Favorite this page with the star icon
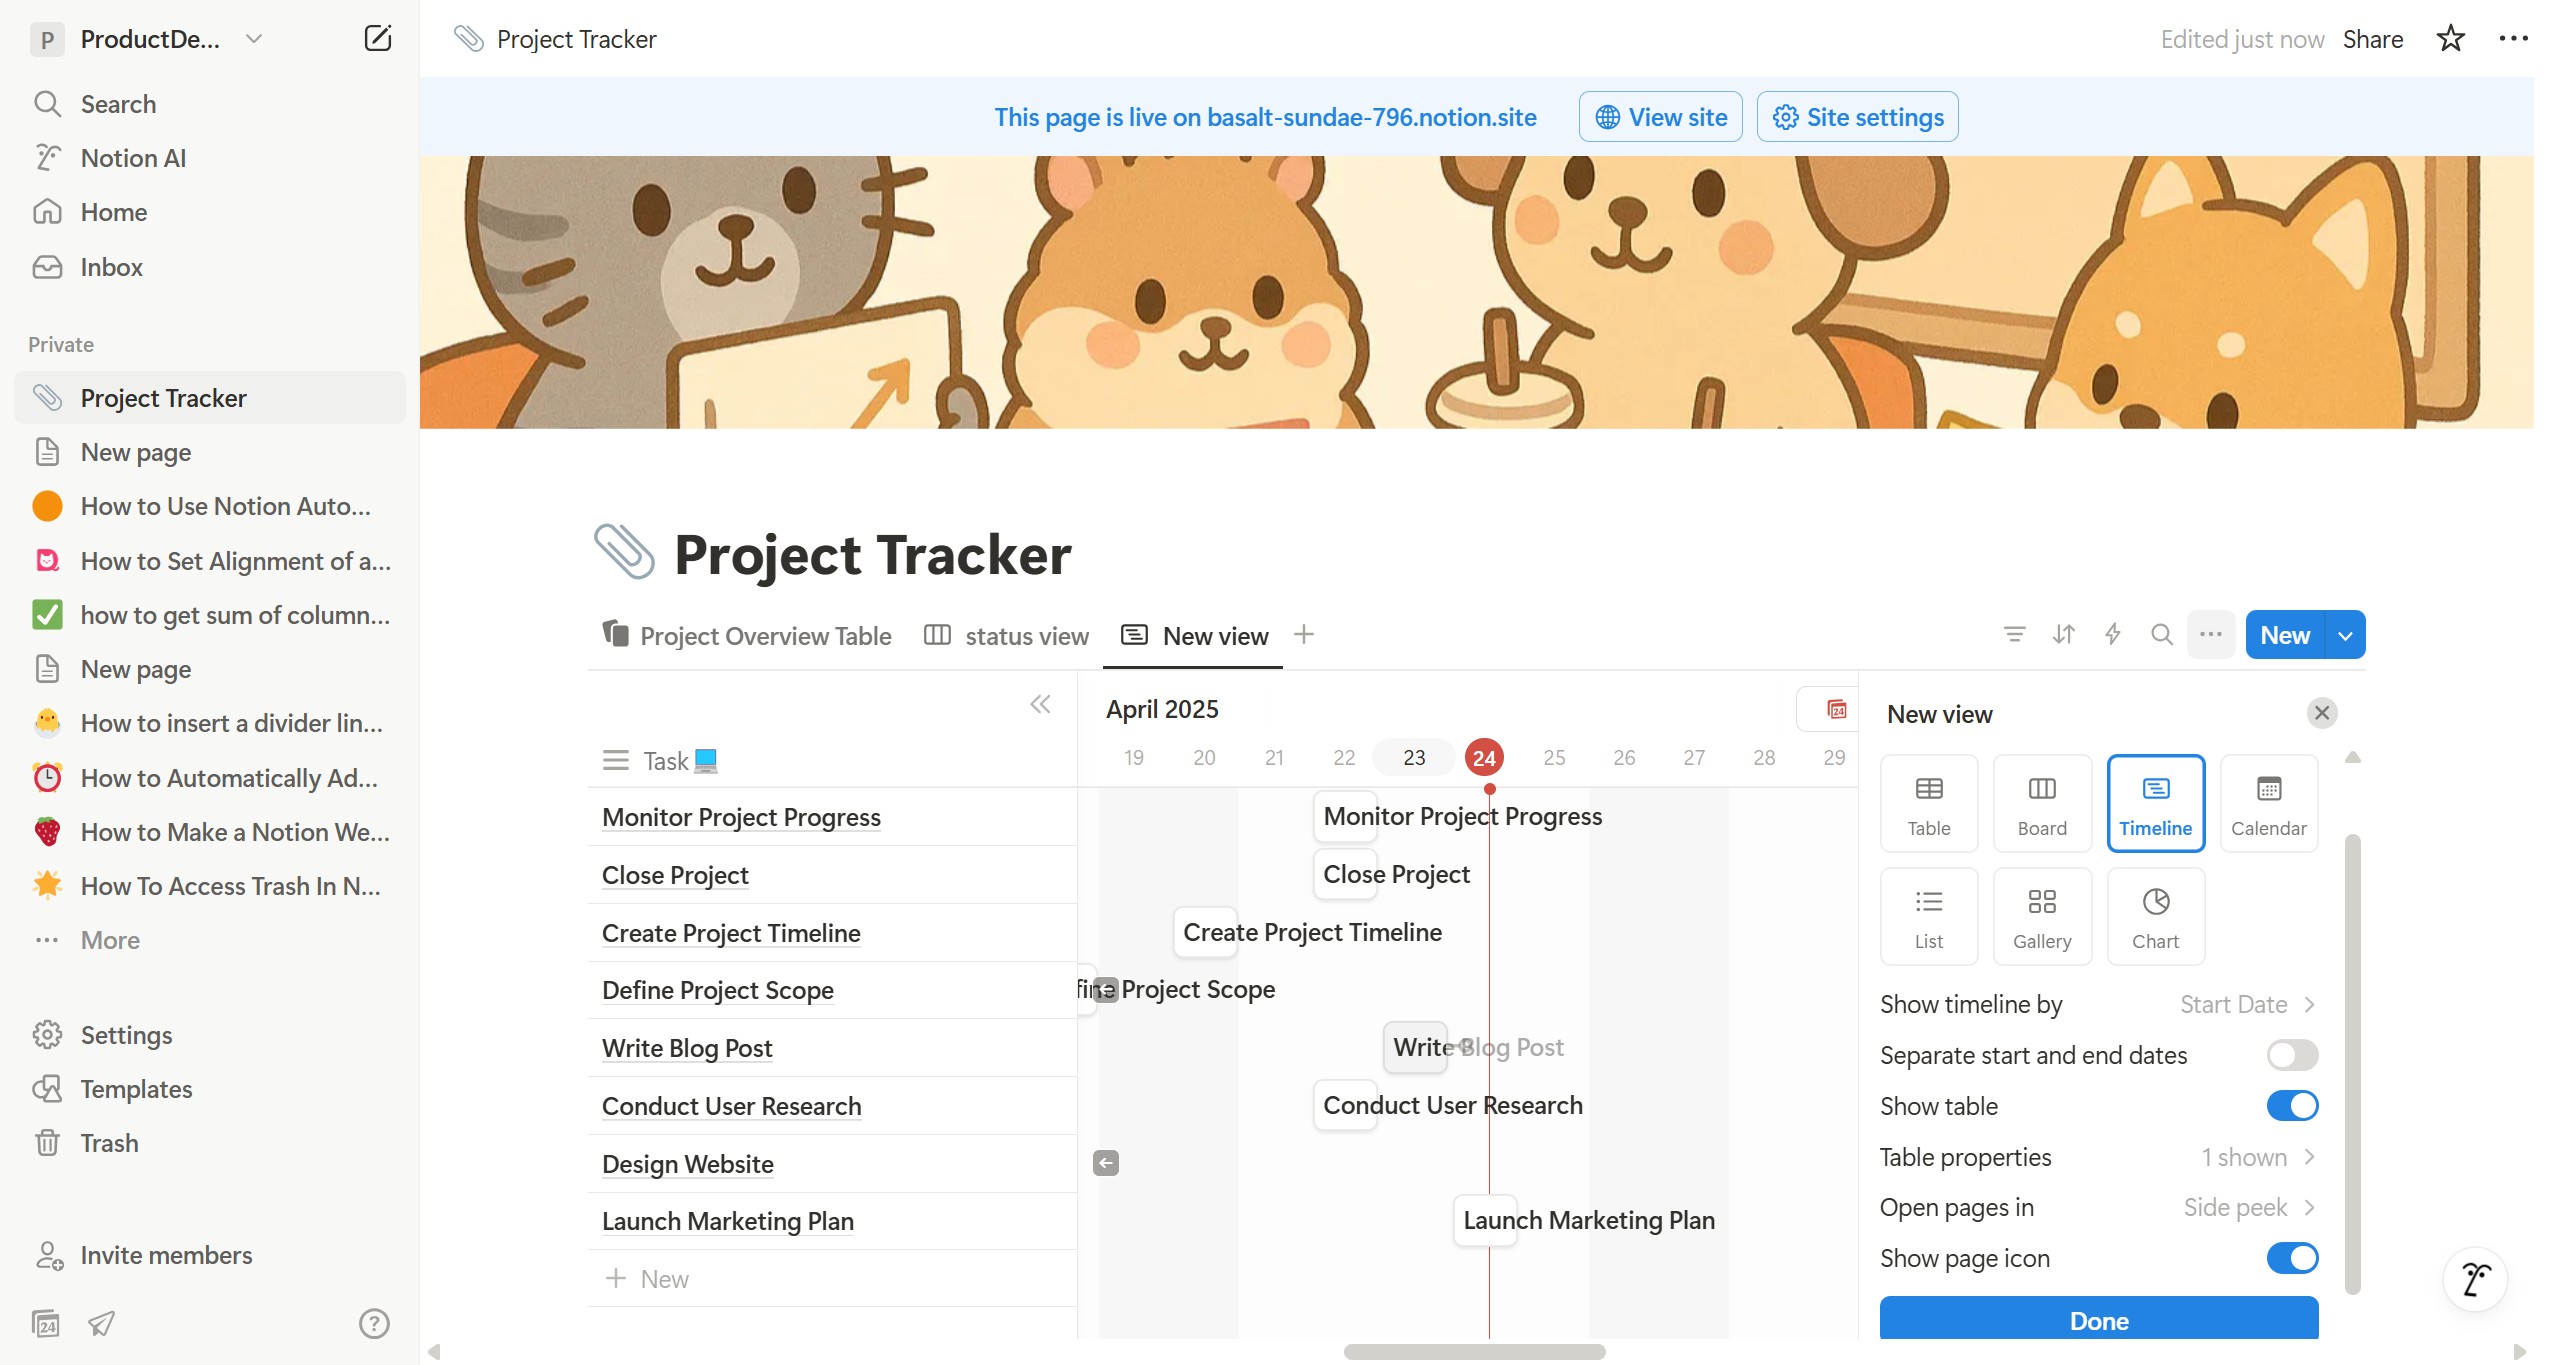Screen dimensions: 2561x1365 (2450, 39)
